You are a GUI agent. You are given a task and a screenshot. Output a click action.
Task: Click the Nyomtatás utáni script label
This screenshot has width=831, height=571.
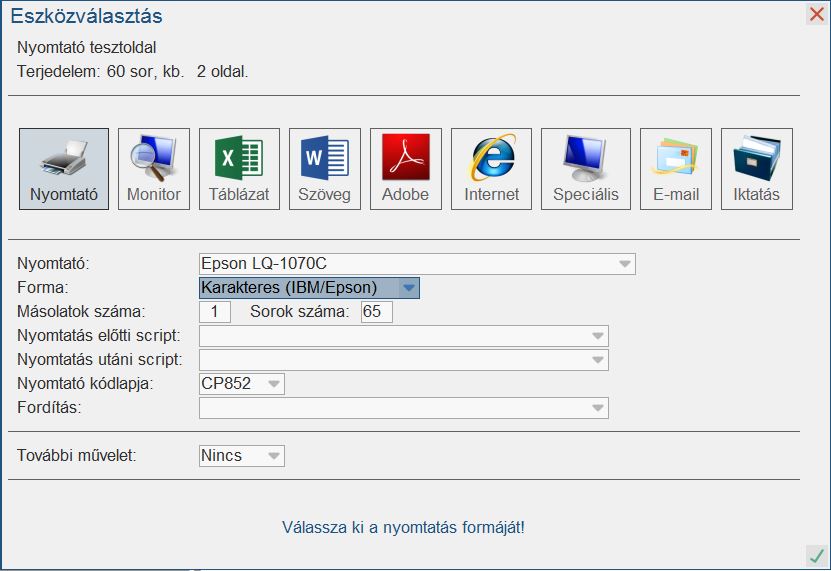100,359
